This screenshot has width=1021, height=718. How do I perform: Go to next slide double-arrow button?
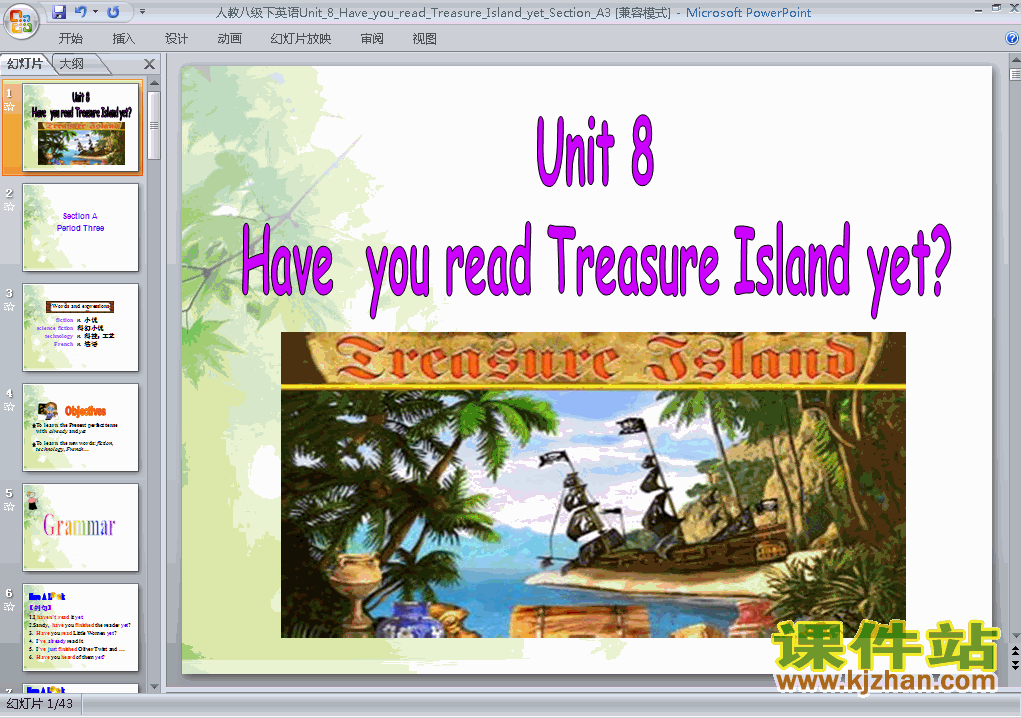(x=1015, y=665)
